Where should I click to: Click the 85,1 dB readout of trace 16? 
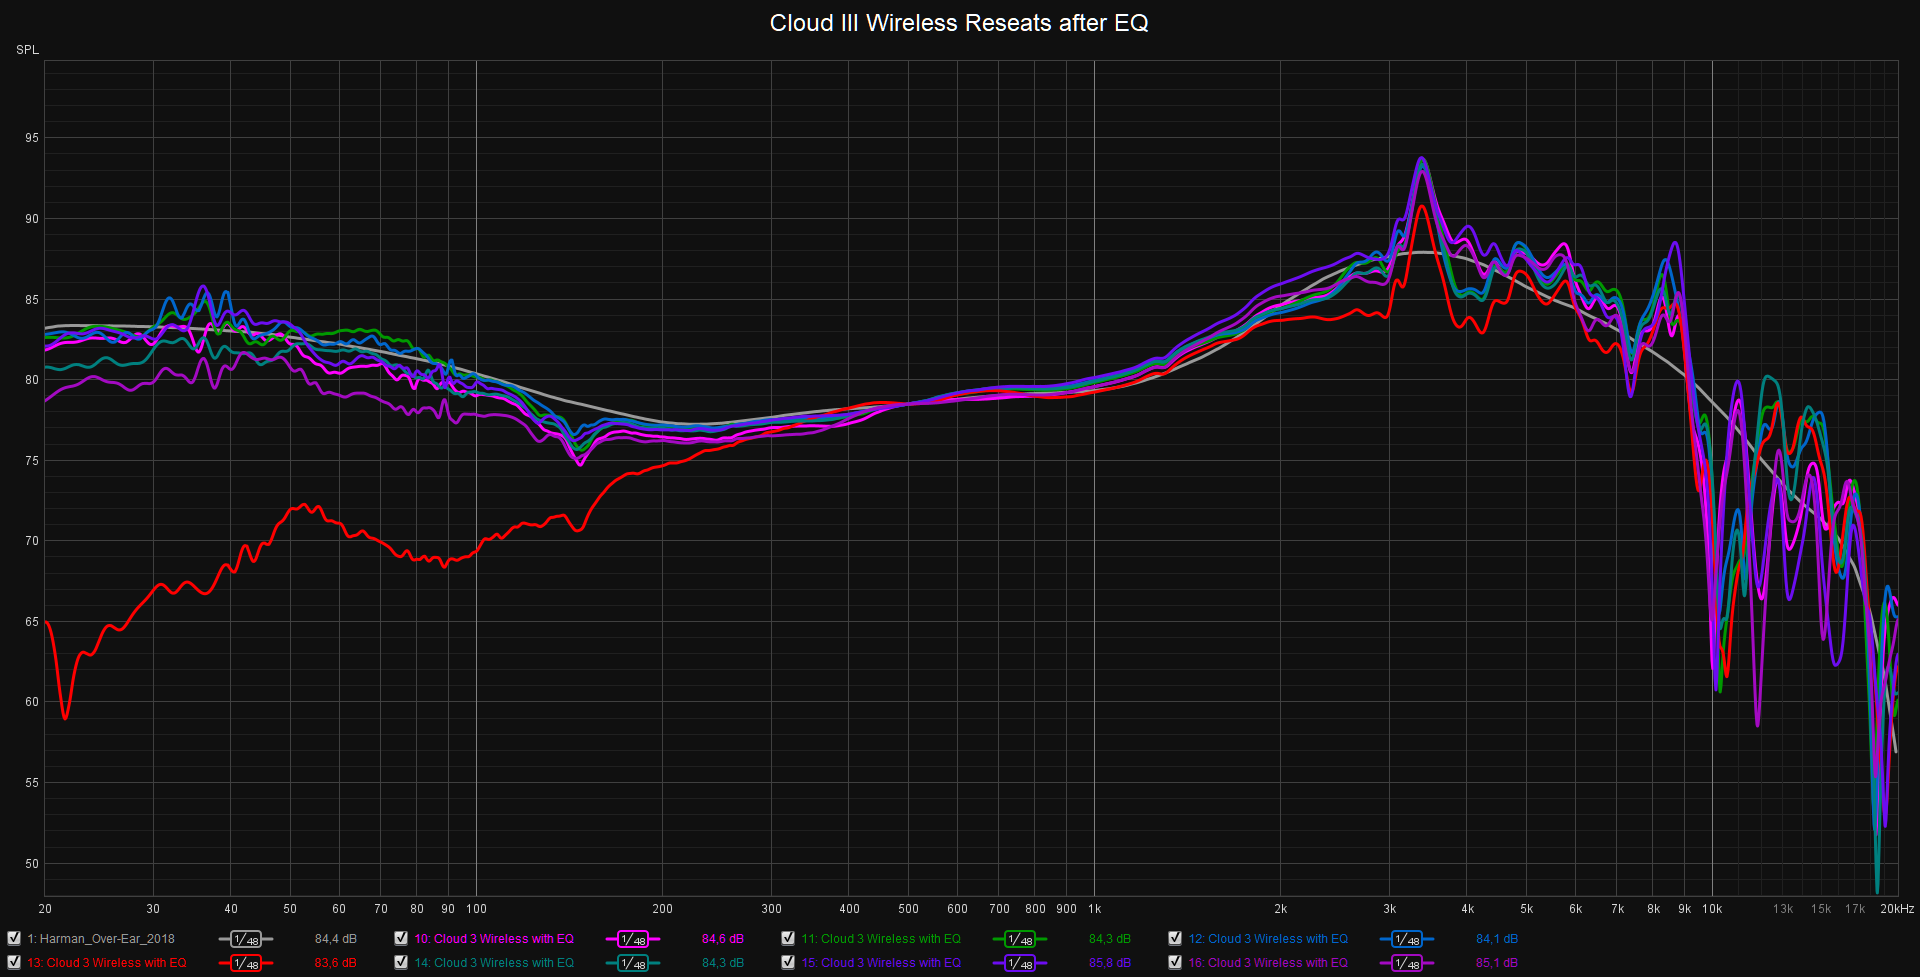pos(1497,963)
